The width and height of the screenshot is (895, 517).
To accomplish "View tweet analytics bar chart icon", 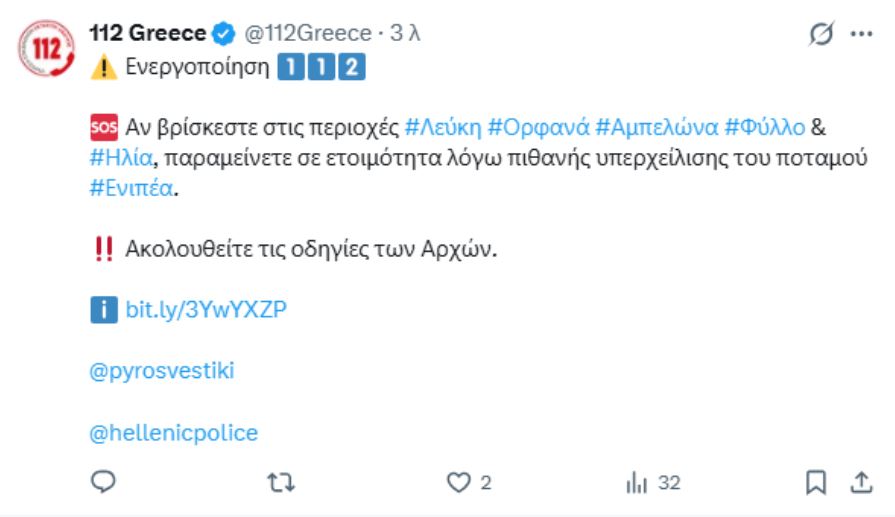I will [637, 483].
